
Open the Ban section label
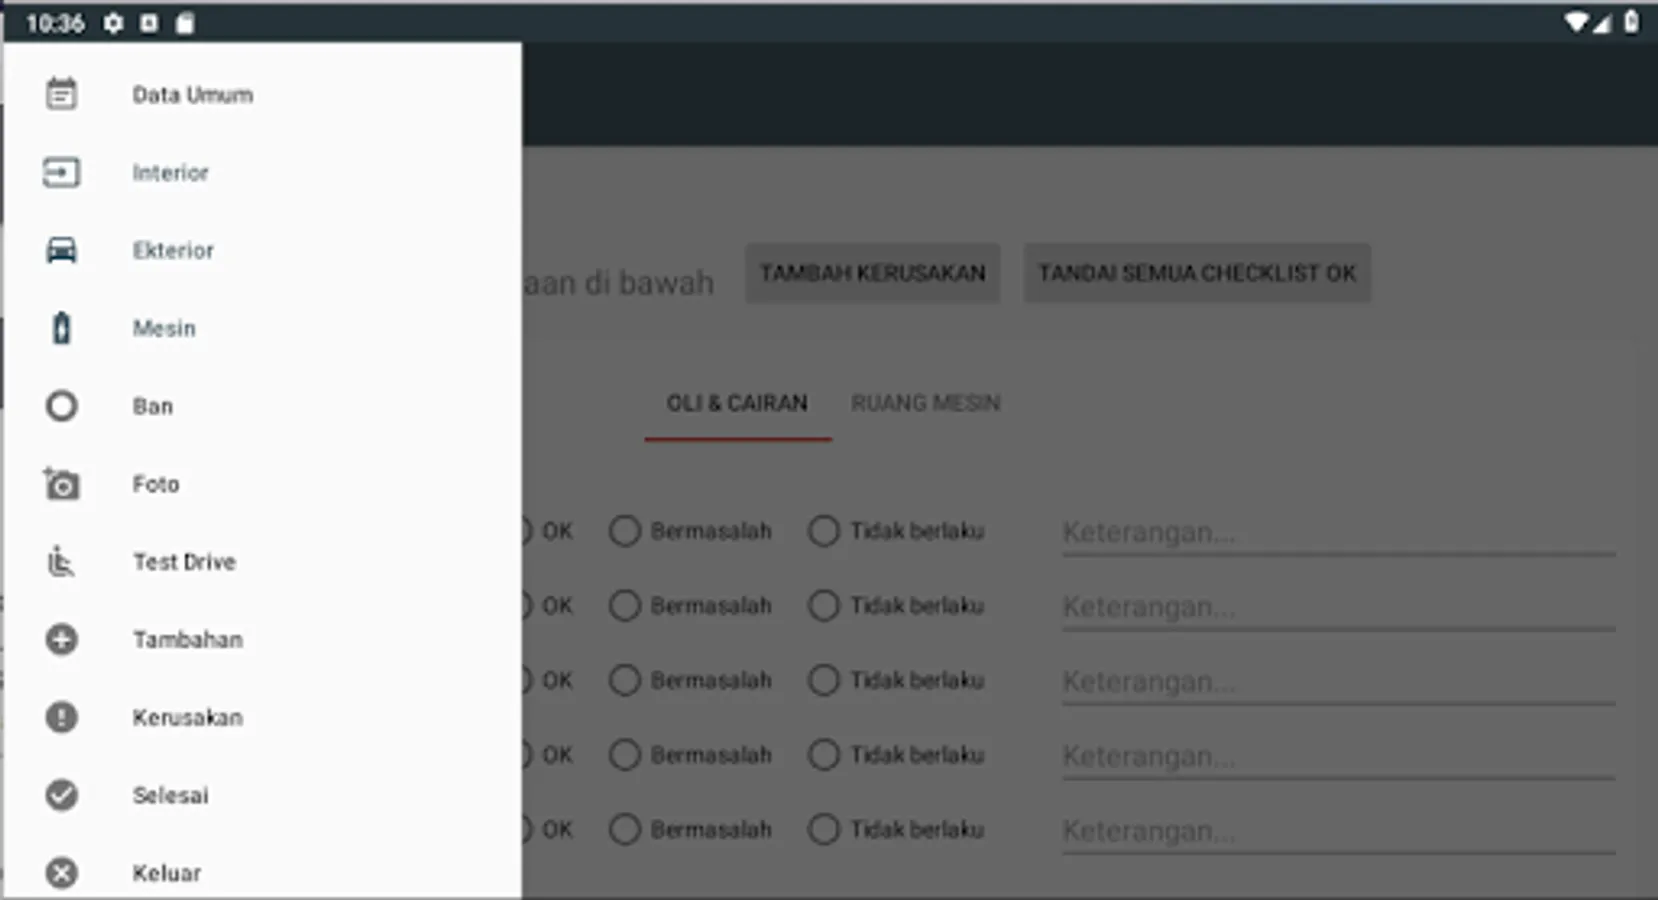(x=153, y=407)
